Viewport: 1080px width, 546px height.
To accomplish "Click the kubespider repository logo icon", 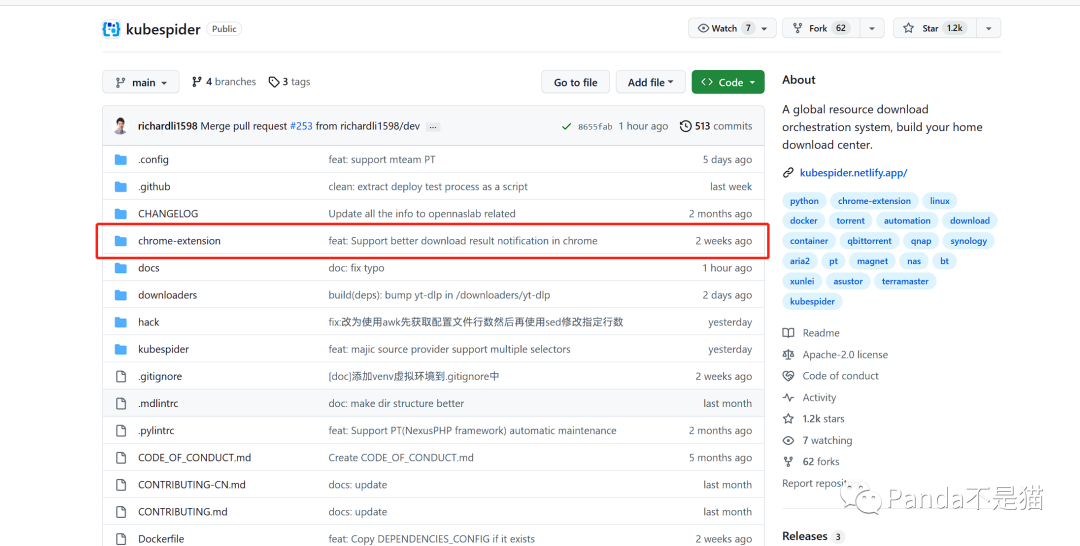I will coord(111,29).
